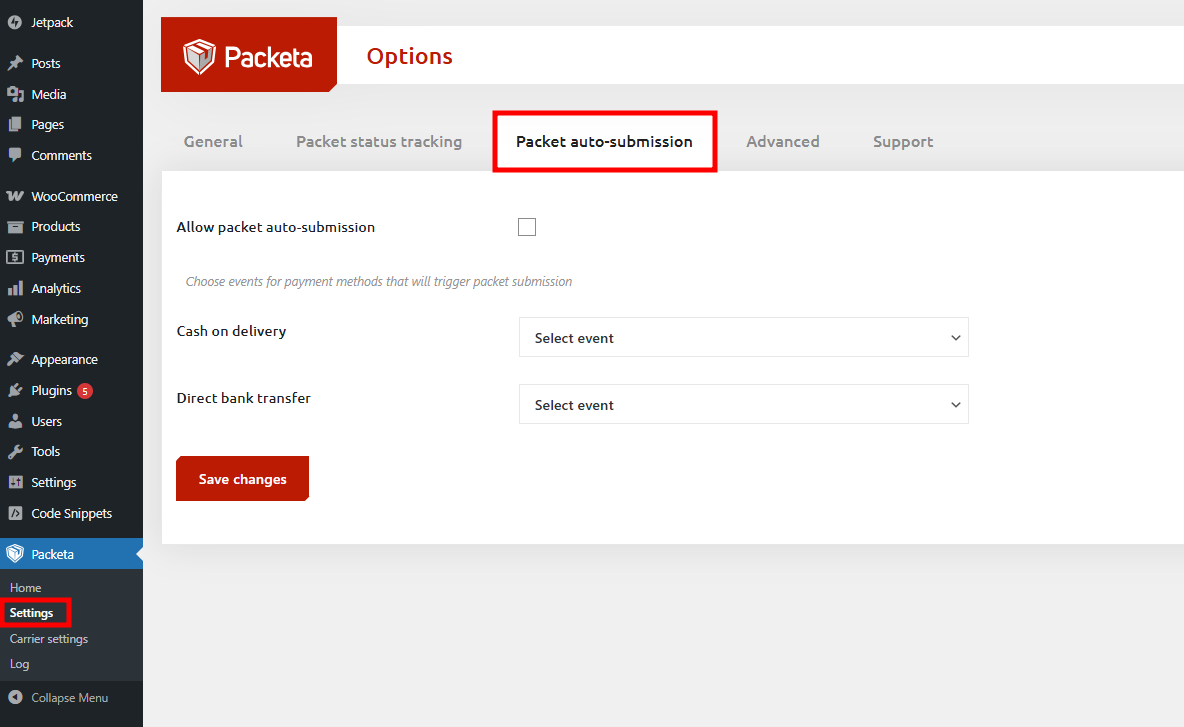1184x727 pixels.
Task: Click the Appearance brush icon
Action: (15, 359)
